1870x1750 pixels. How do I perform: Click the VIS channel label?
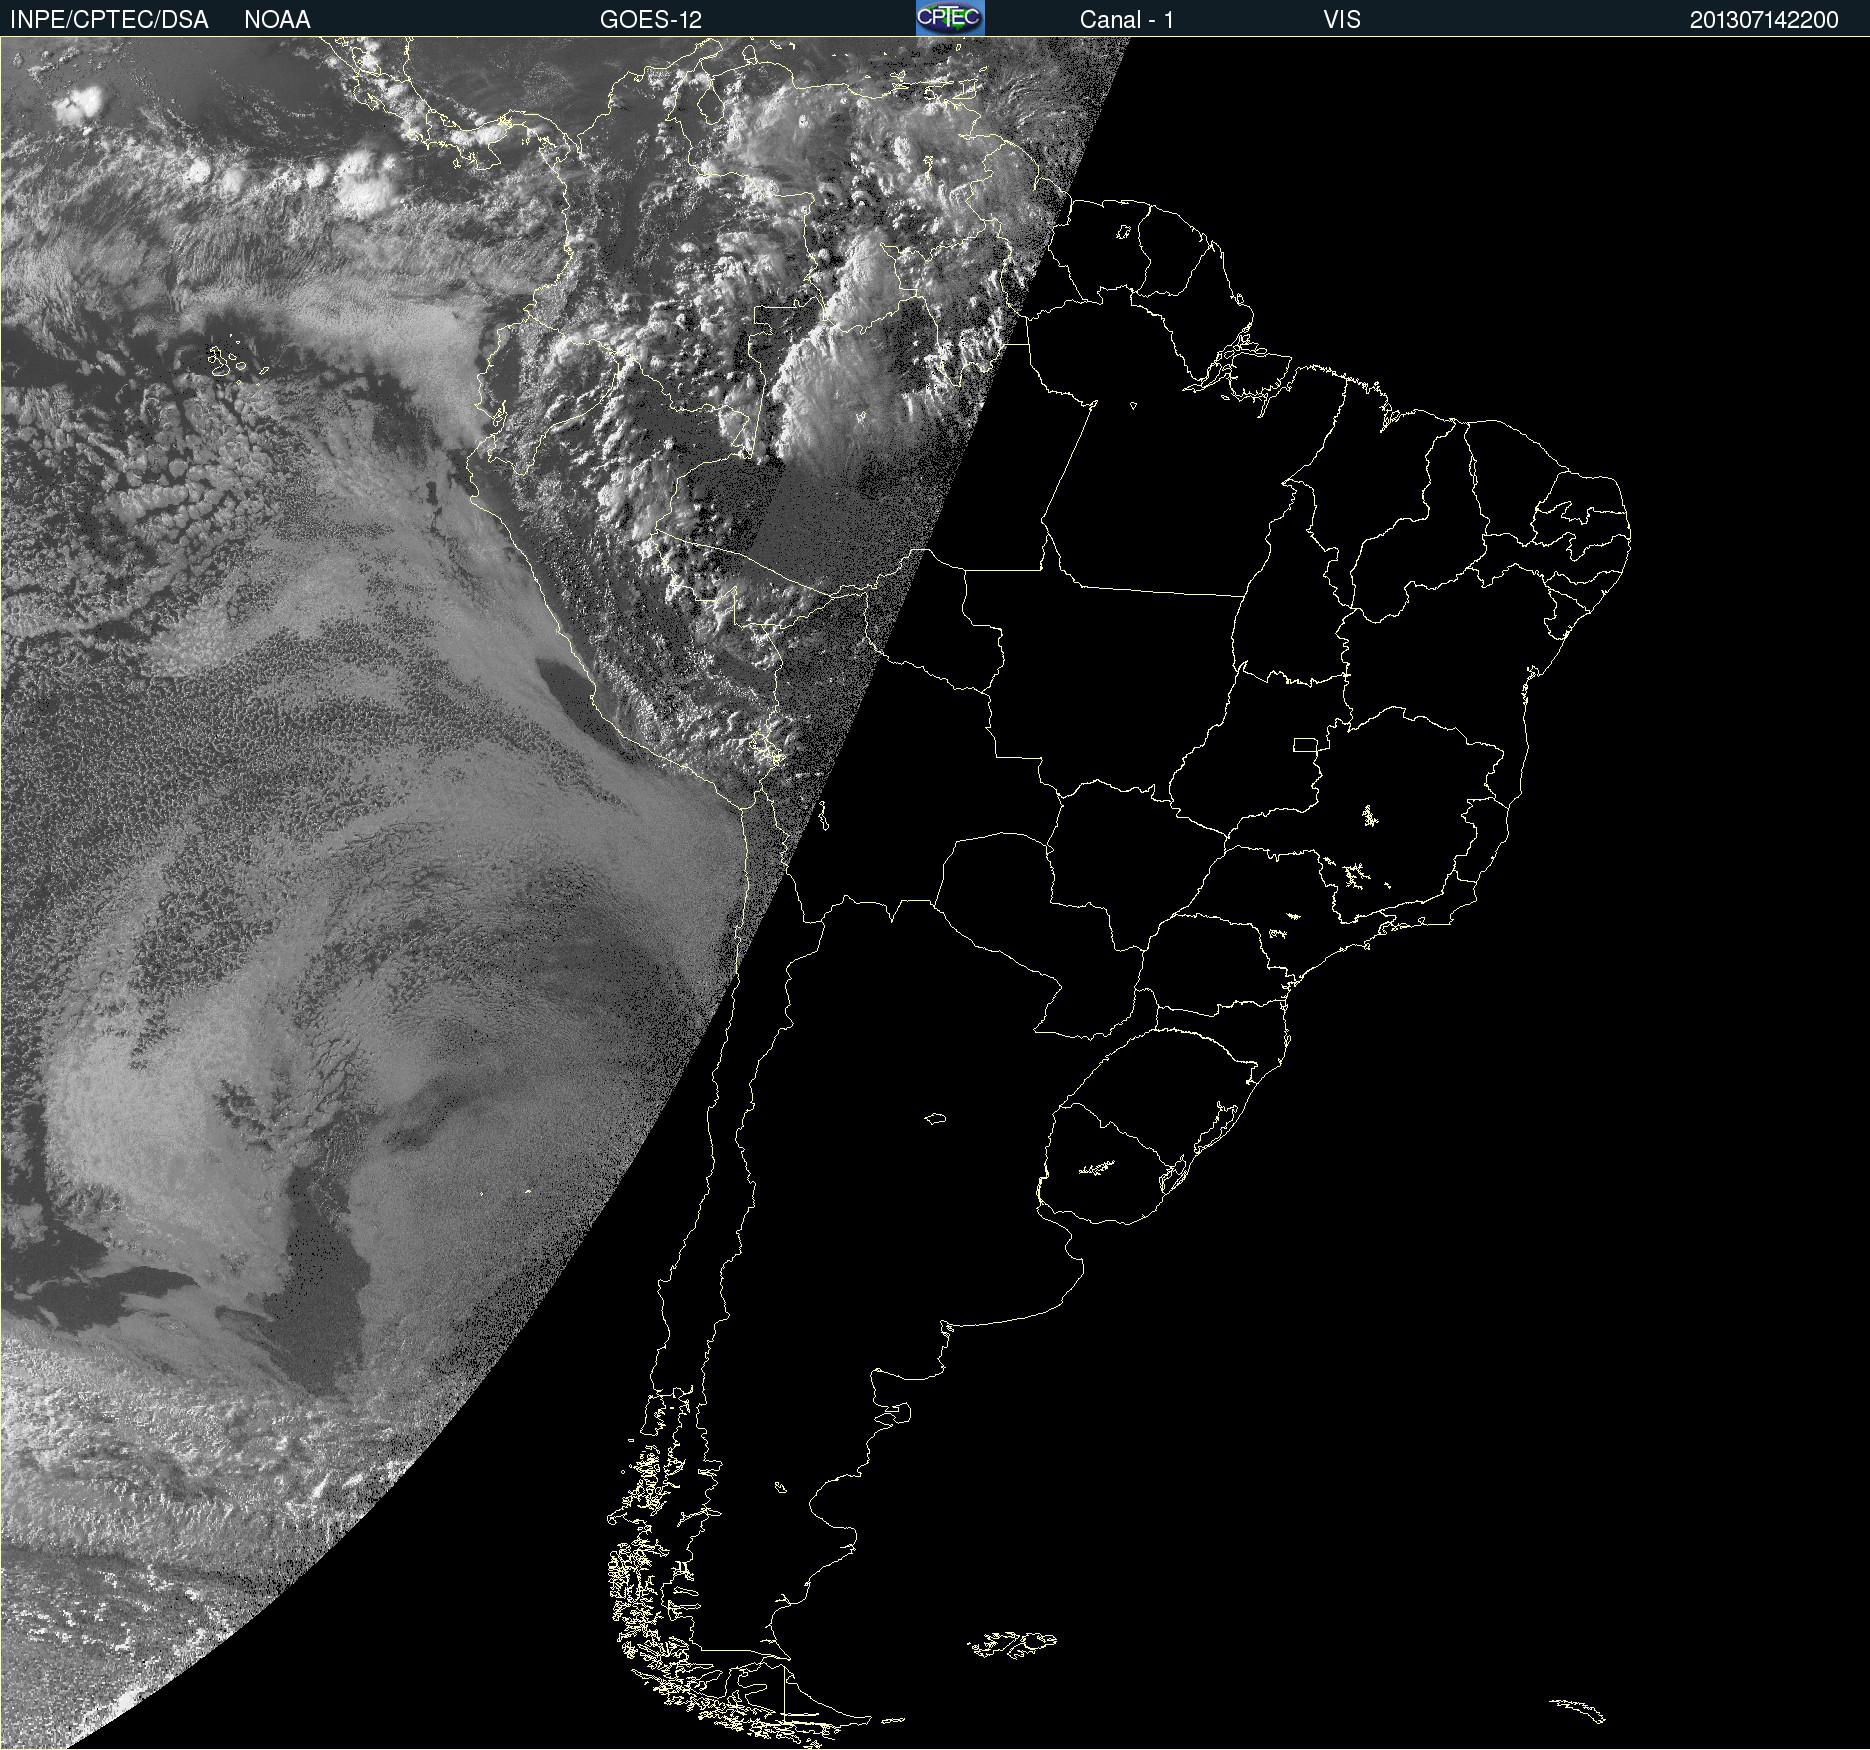[x=1341, y=20]
